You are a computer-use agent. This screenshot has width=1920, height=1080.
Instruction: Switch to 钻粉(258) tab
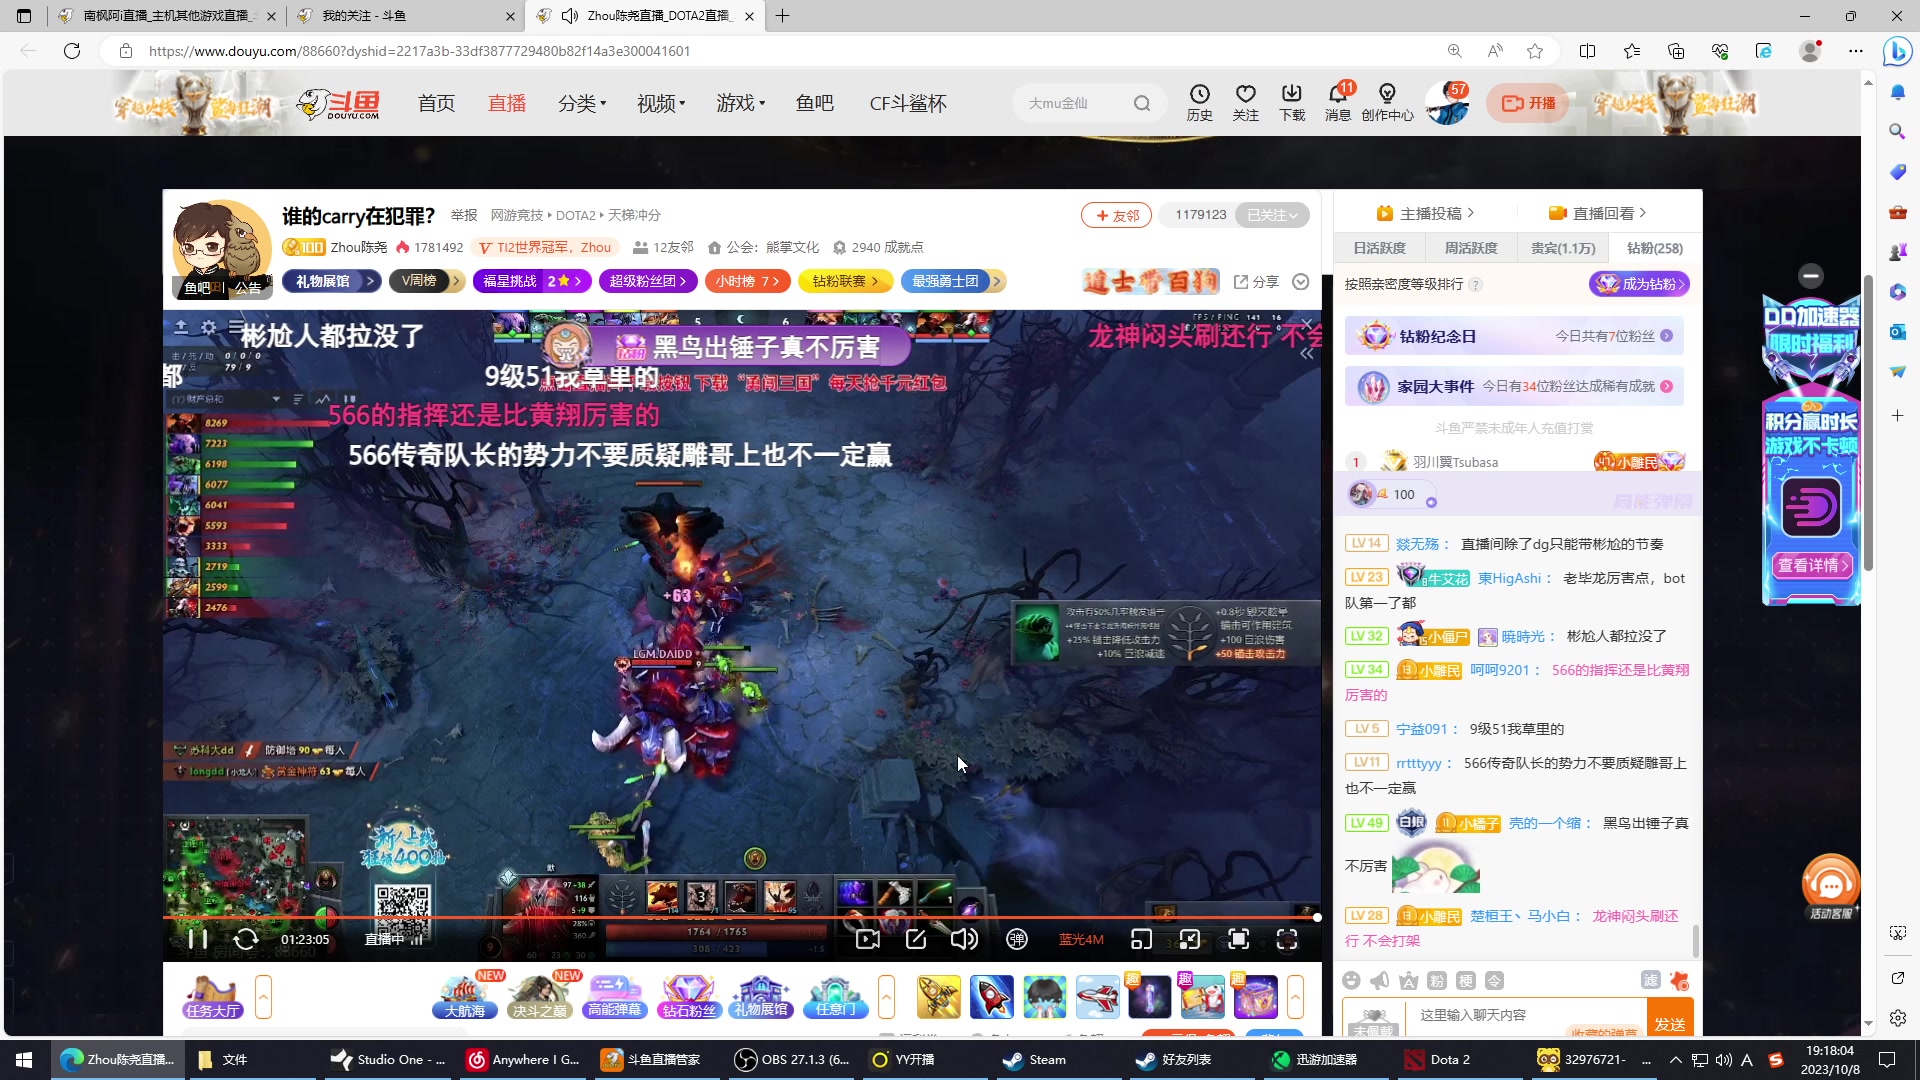pos(1654,248)
